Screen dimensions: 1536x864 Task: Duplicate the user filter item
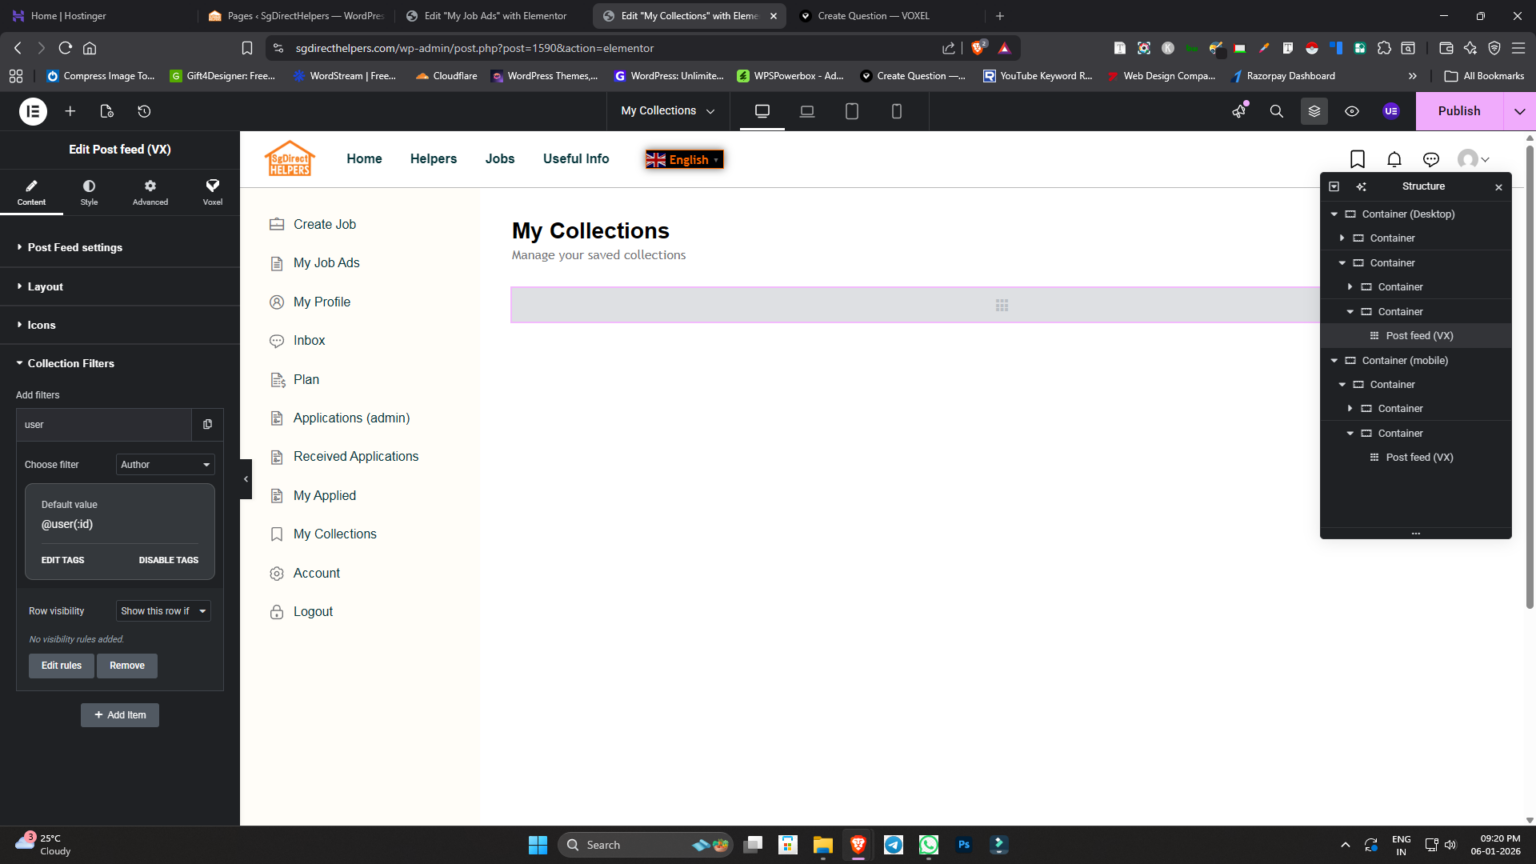[207, 424]
